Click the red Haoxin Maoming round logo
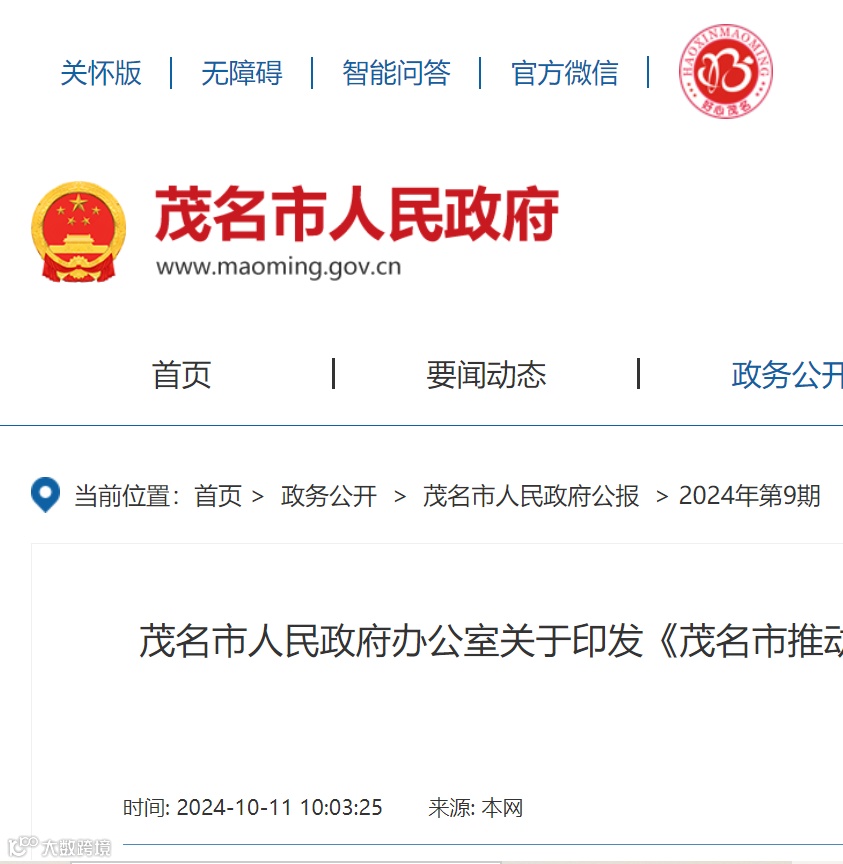This screenshot has height=864, width=843. 726,71
